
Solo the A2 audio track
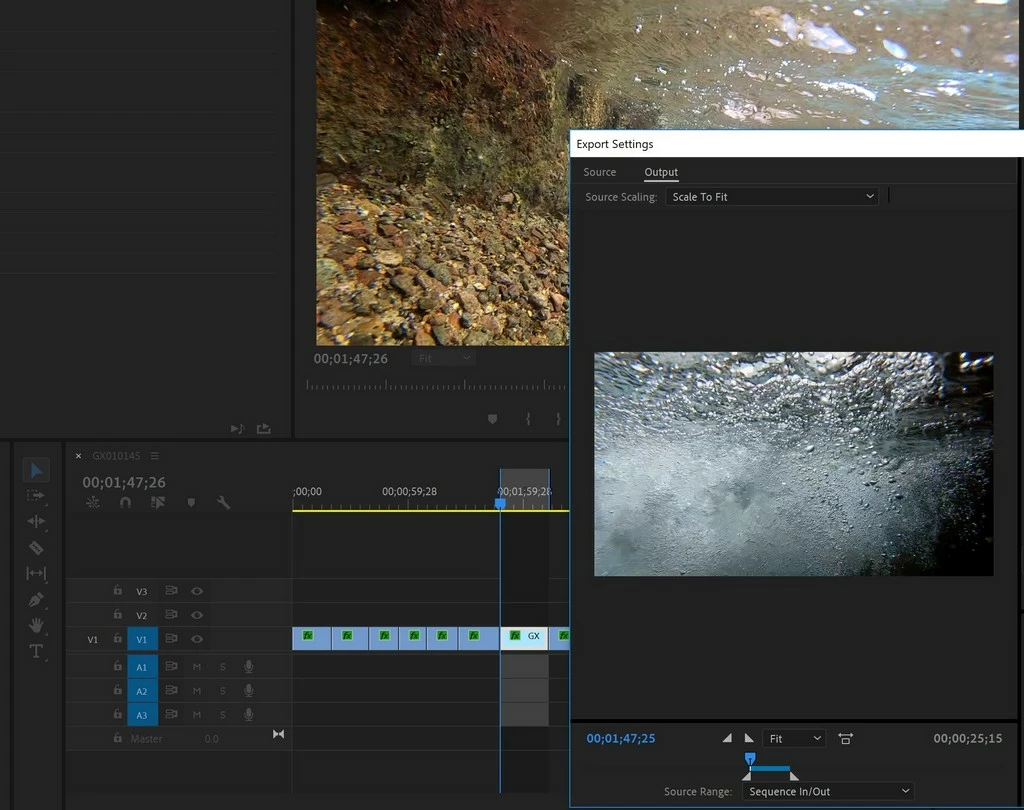[x=223, y=691]
